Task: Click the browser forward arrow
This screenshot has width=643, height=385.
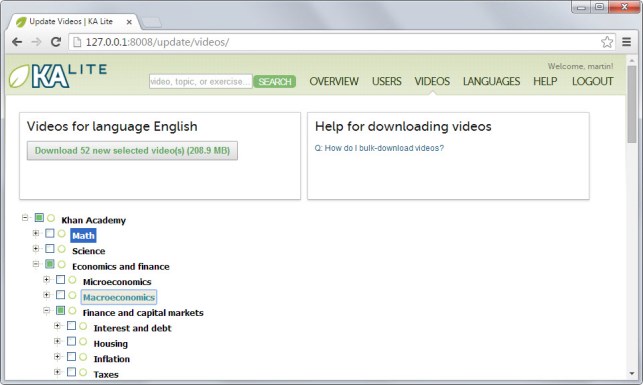Action: point(36,42)
